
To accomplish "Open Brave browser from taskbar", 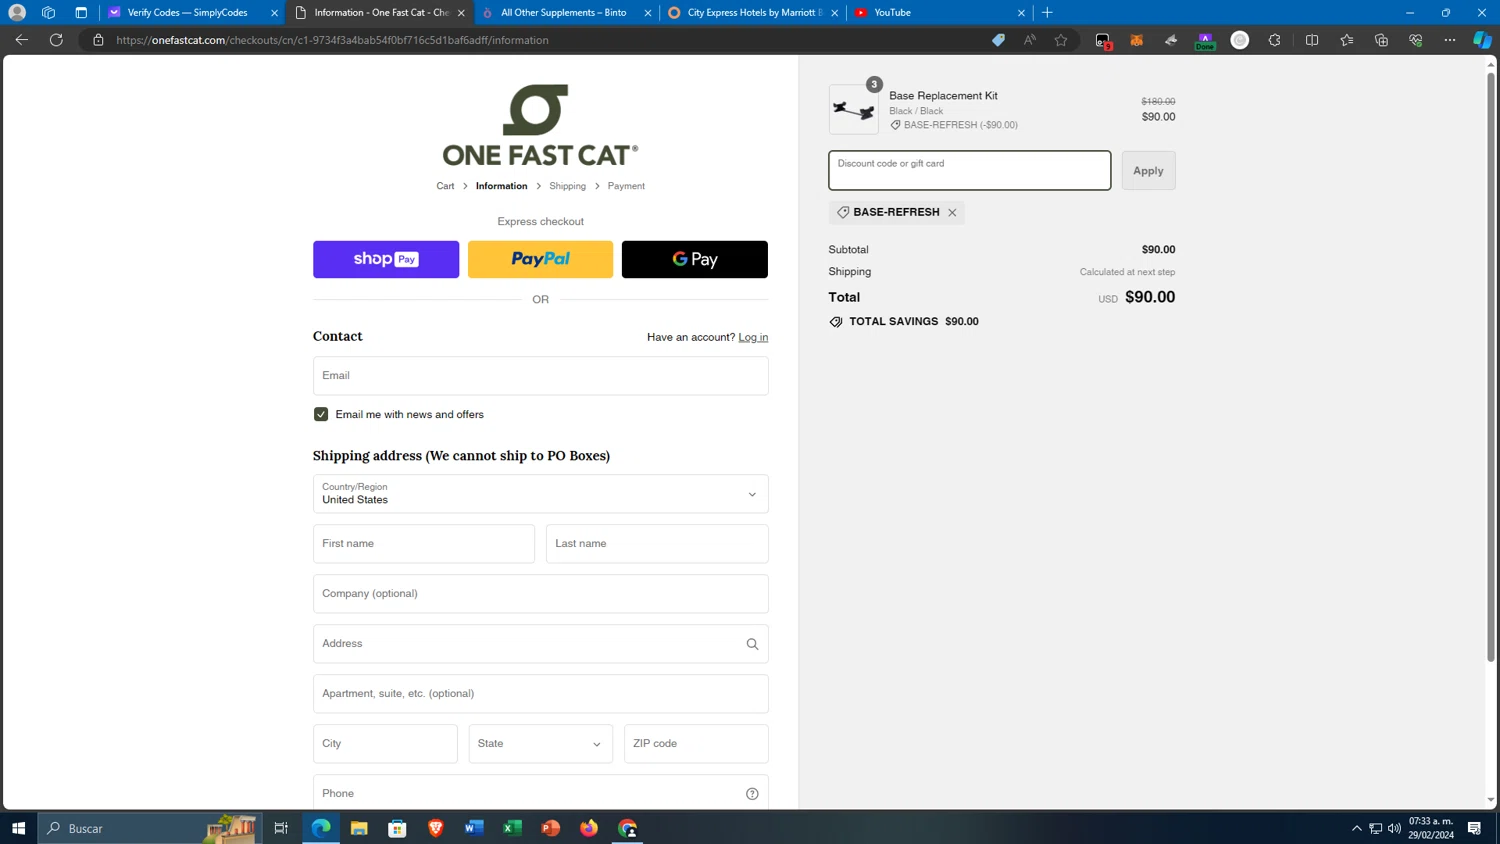I will 436,828.
